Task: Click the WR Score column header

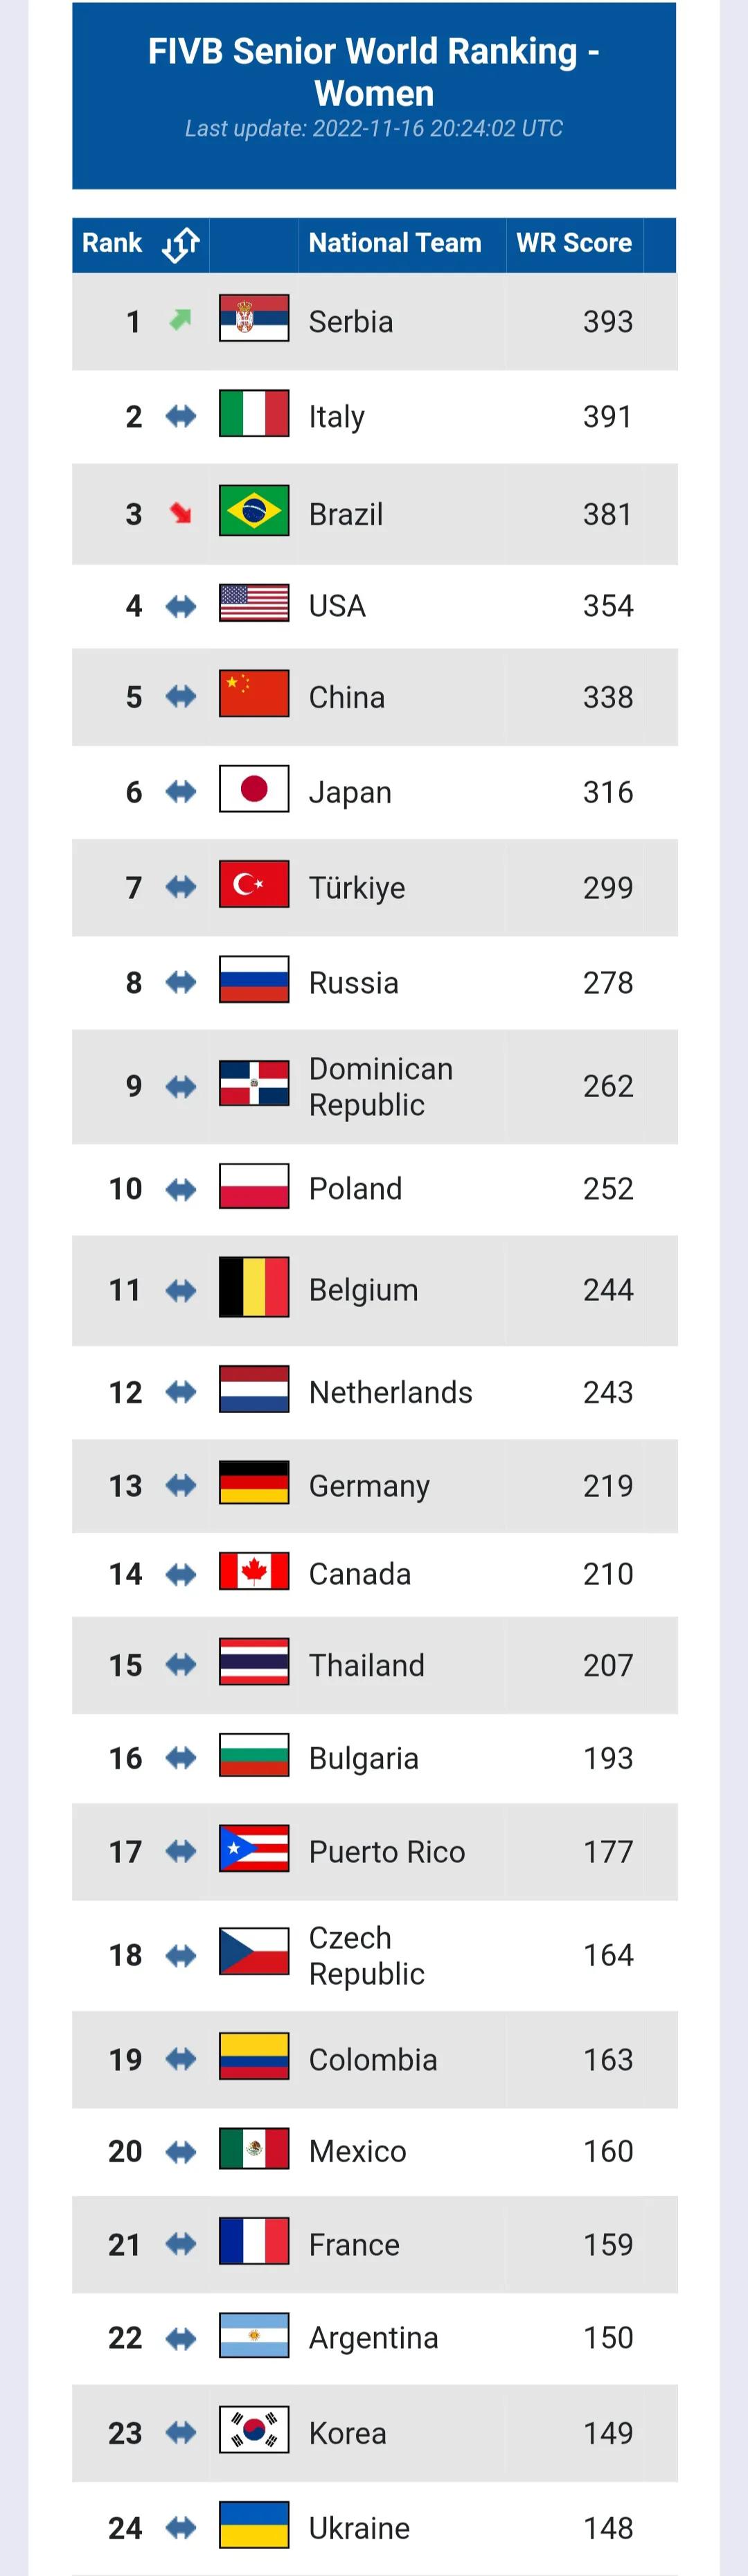Action: 574,243
